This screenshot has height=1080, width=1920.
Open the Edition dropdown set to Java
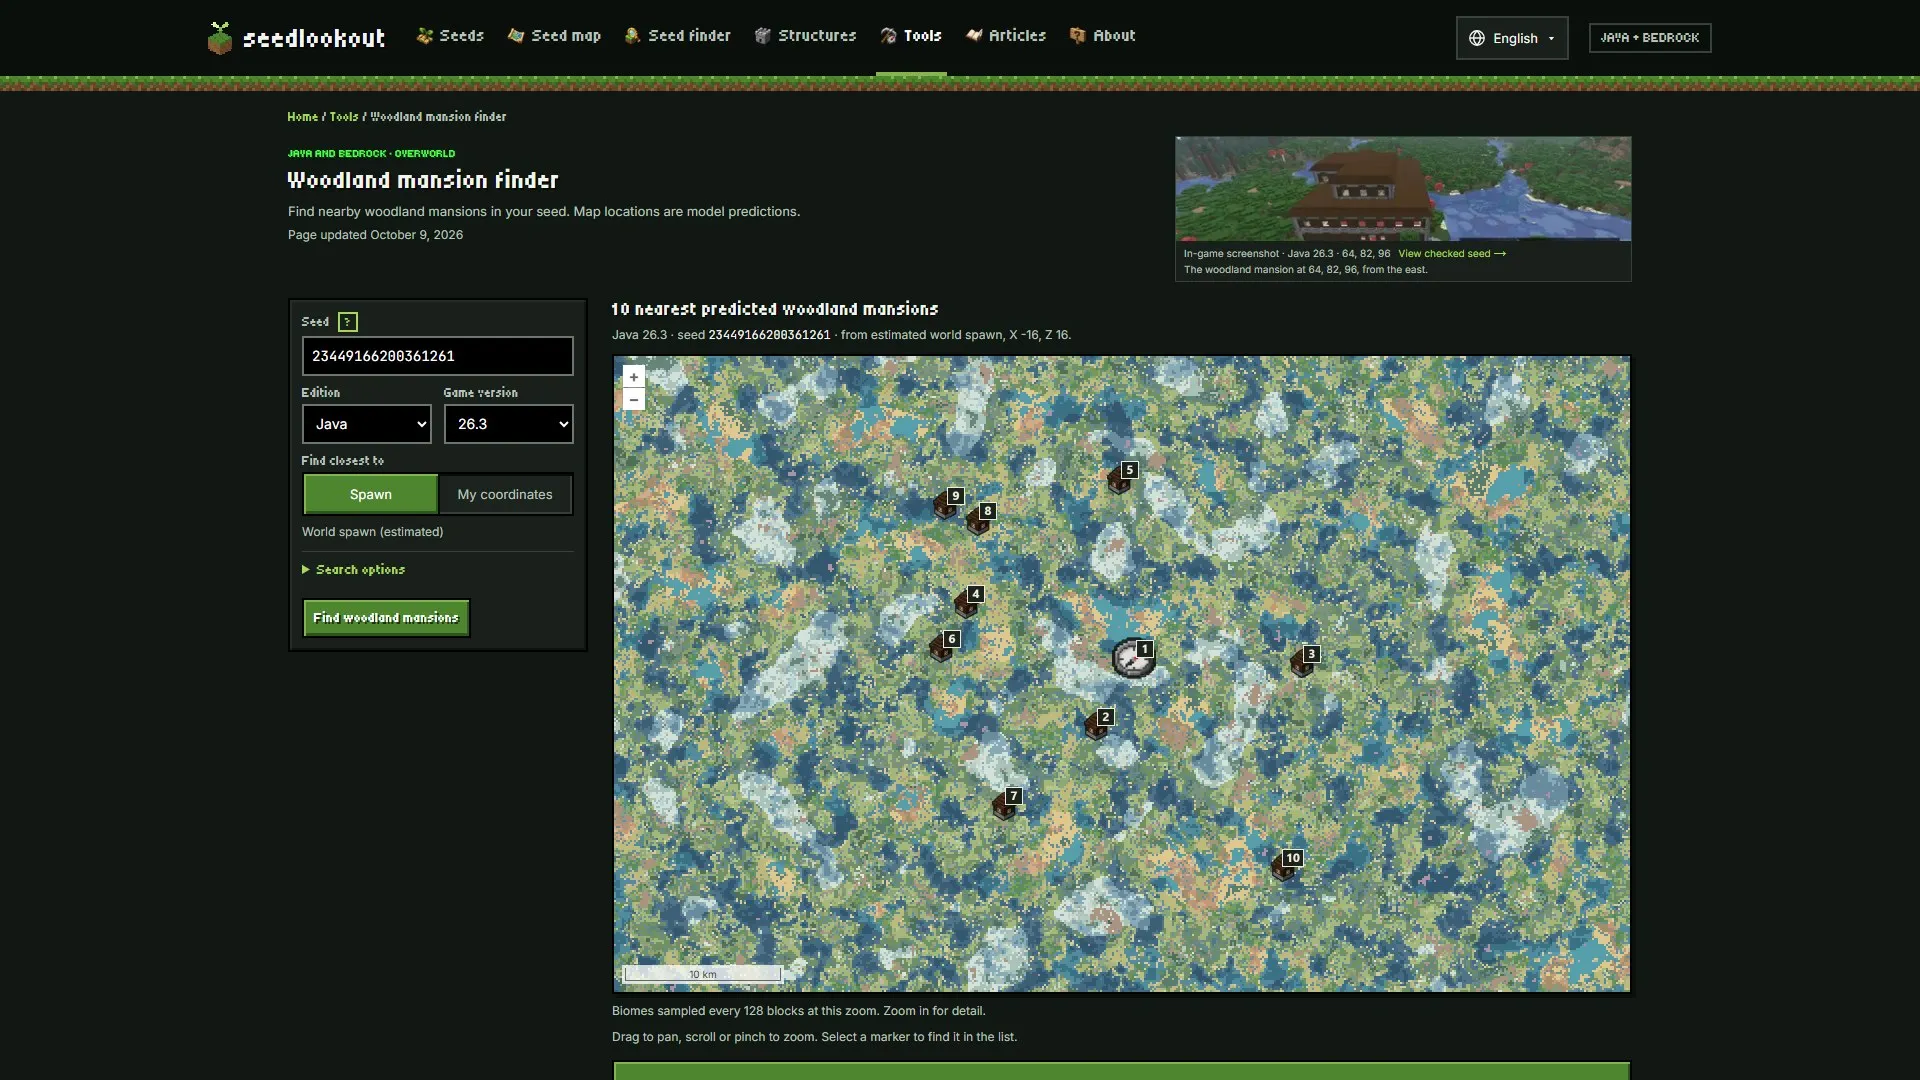tap(367, 424)
